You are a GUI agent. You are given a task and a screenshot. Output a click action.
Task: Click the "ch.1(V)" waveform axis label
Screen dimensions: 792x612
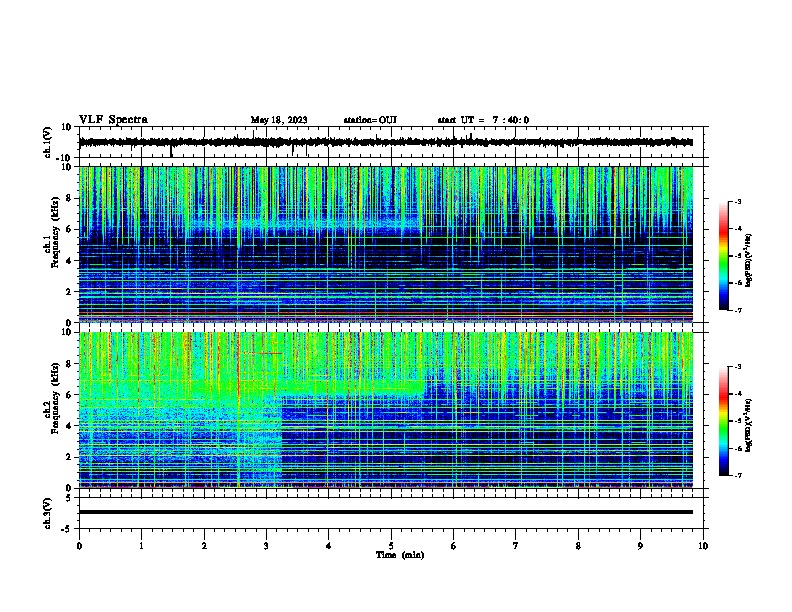click(x=48, y=142)
